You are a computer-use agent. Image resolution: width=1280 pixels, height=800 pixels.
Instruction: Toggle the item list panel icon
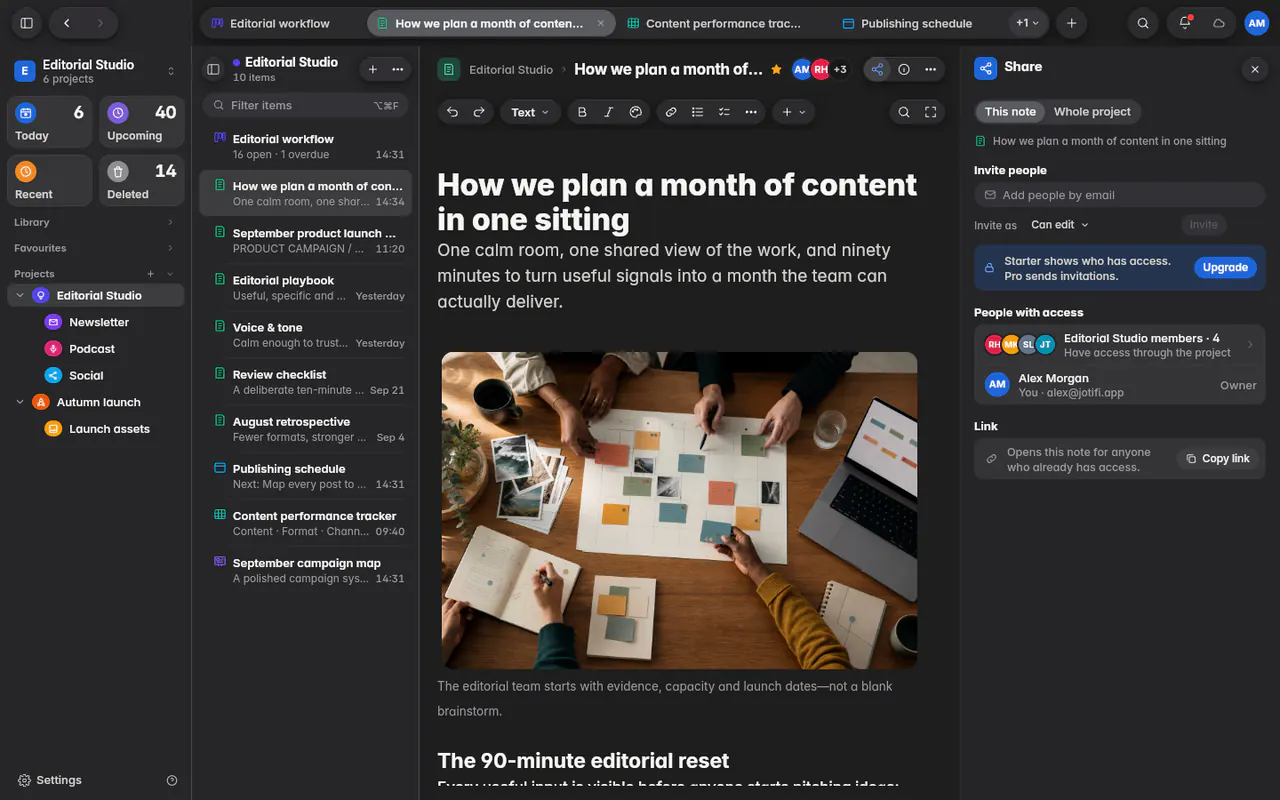pyautogui.click(x=213, y=69)
